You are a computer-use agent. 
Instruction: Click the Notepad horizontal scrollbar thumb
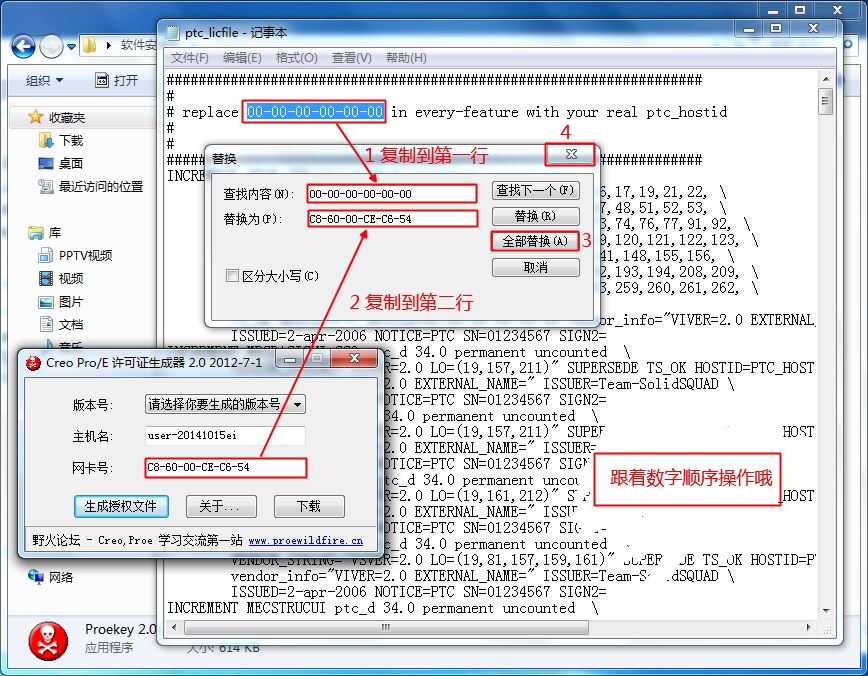coord(386,627)
